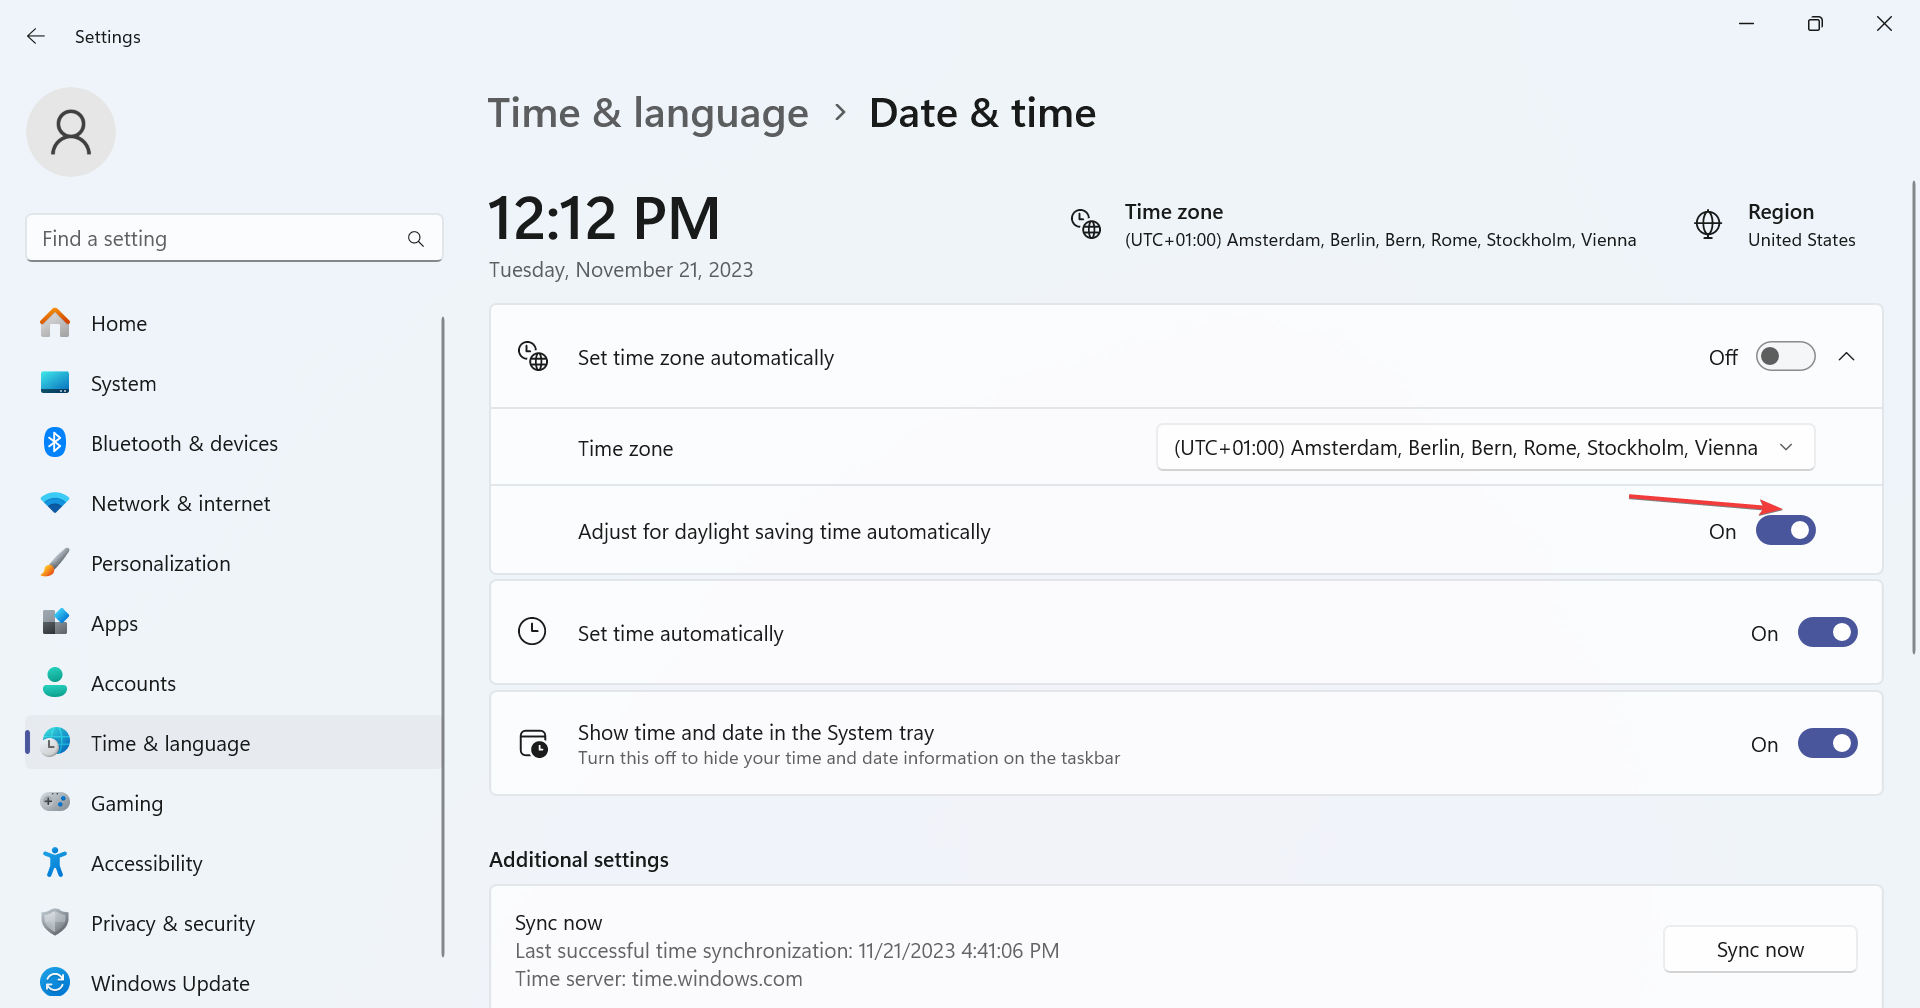Viewport: 1920px width, 1008px height.
Task: Open the Time zone dropdown
Action: click(1485, 448)
